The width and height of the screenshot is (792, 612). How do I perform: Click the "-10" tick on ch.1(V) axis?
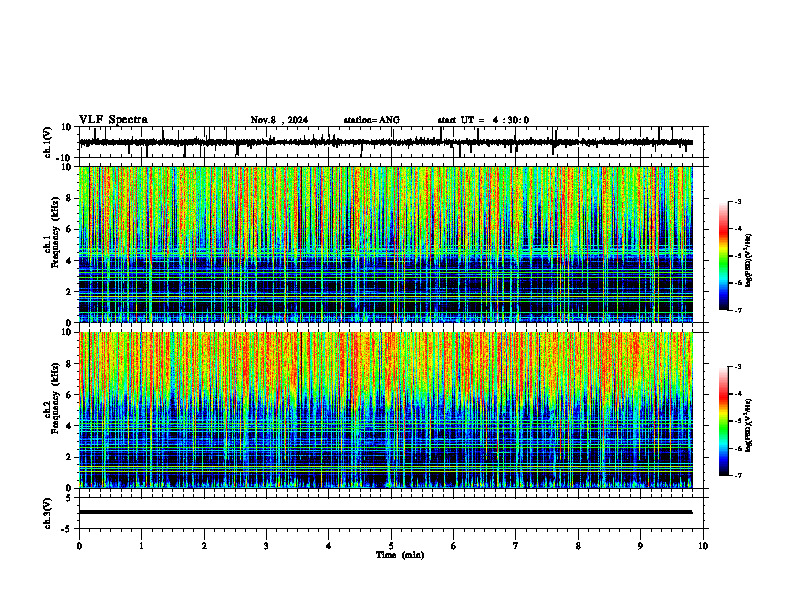coord(64,158)
